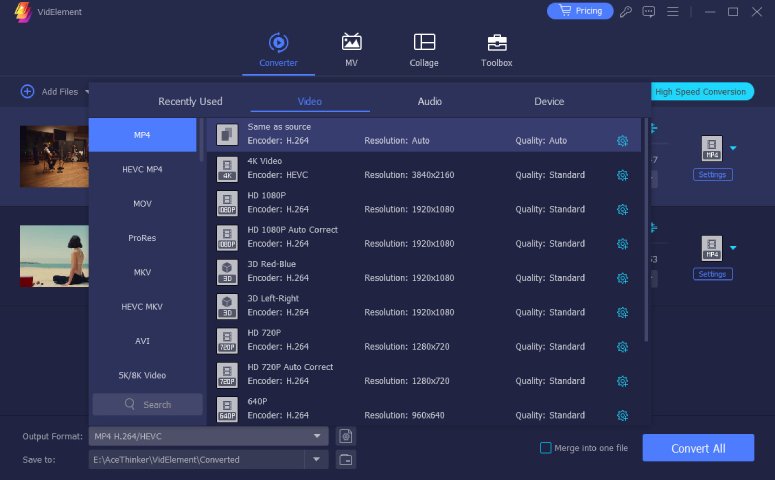Select MOV format
The image size is (775, 480).
pyautogui.click(x=142, y=204)
